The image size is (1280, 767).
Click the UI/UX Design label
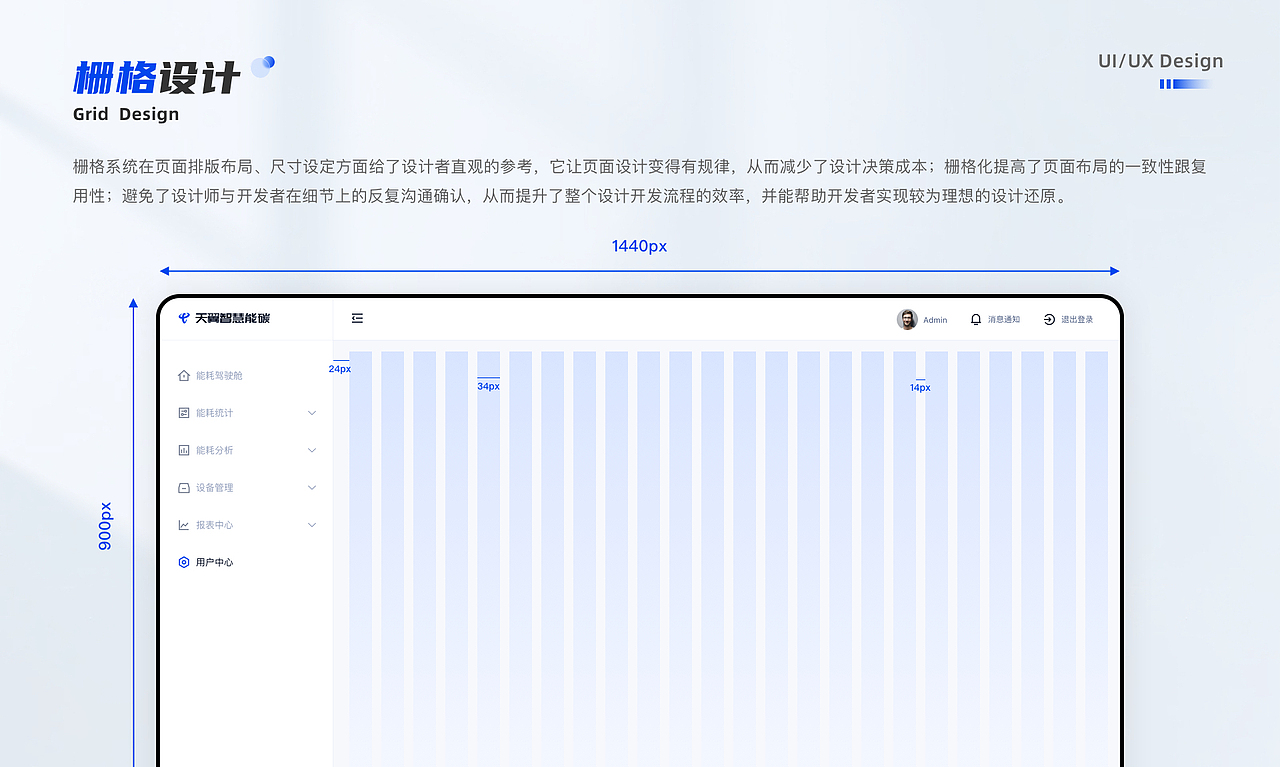1161,61
